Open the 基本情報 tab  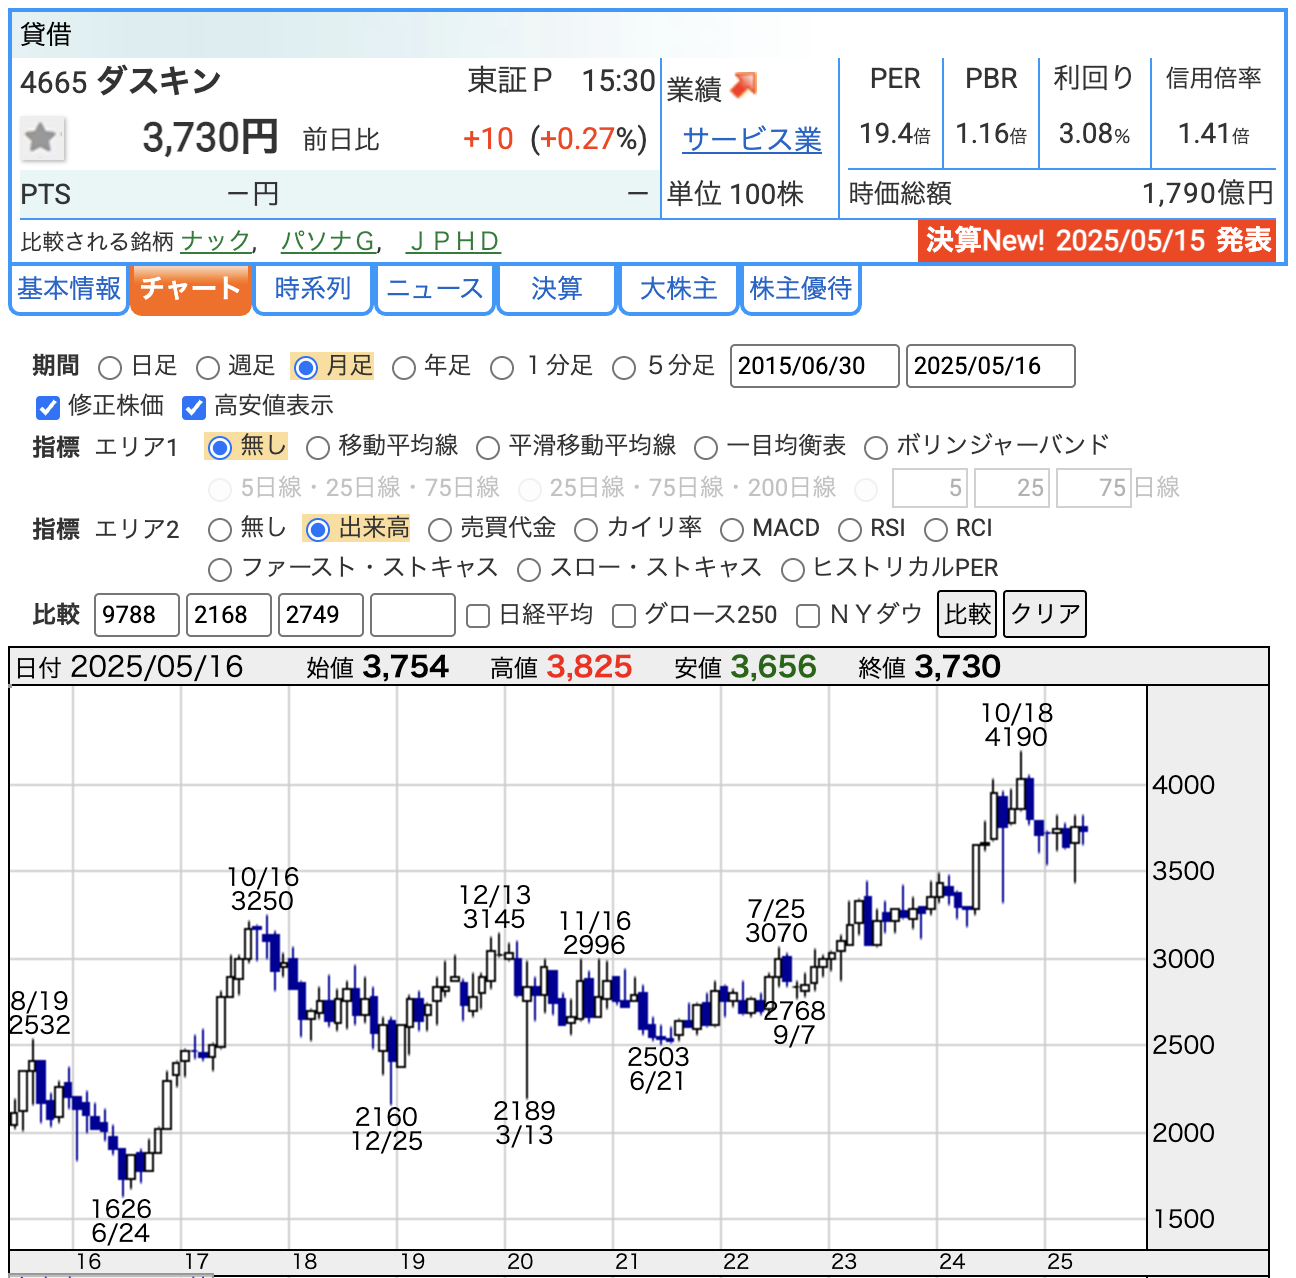pyautogui.click(x=69, y=289)
